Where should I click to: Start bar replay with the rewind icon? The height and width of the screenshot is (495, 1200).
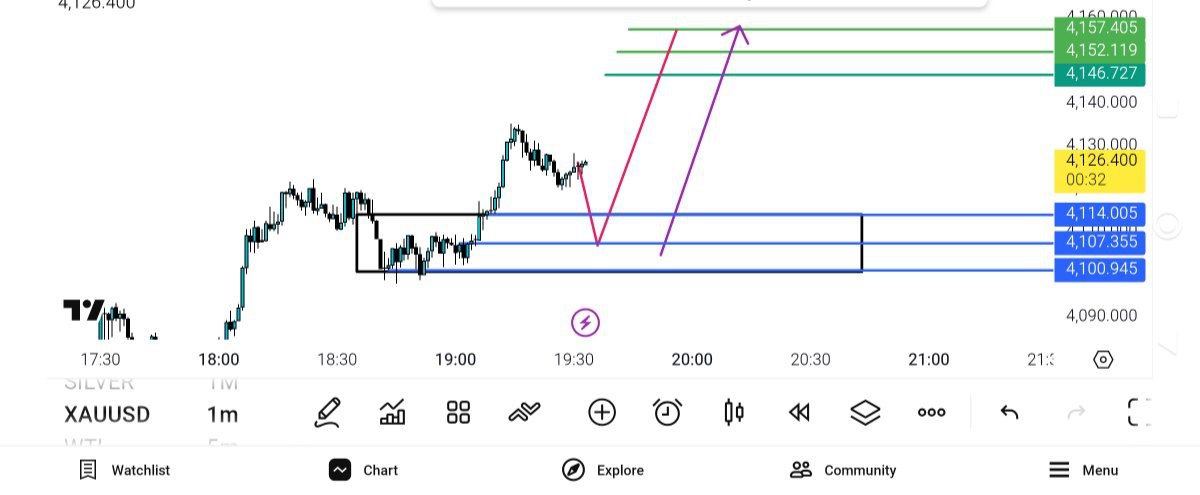point(799,412)
